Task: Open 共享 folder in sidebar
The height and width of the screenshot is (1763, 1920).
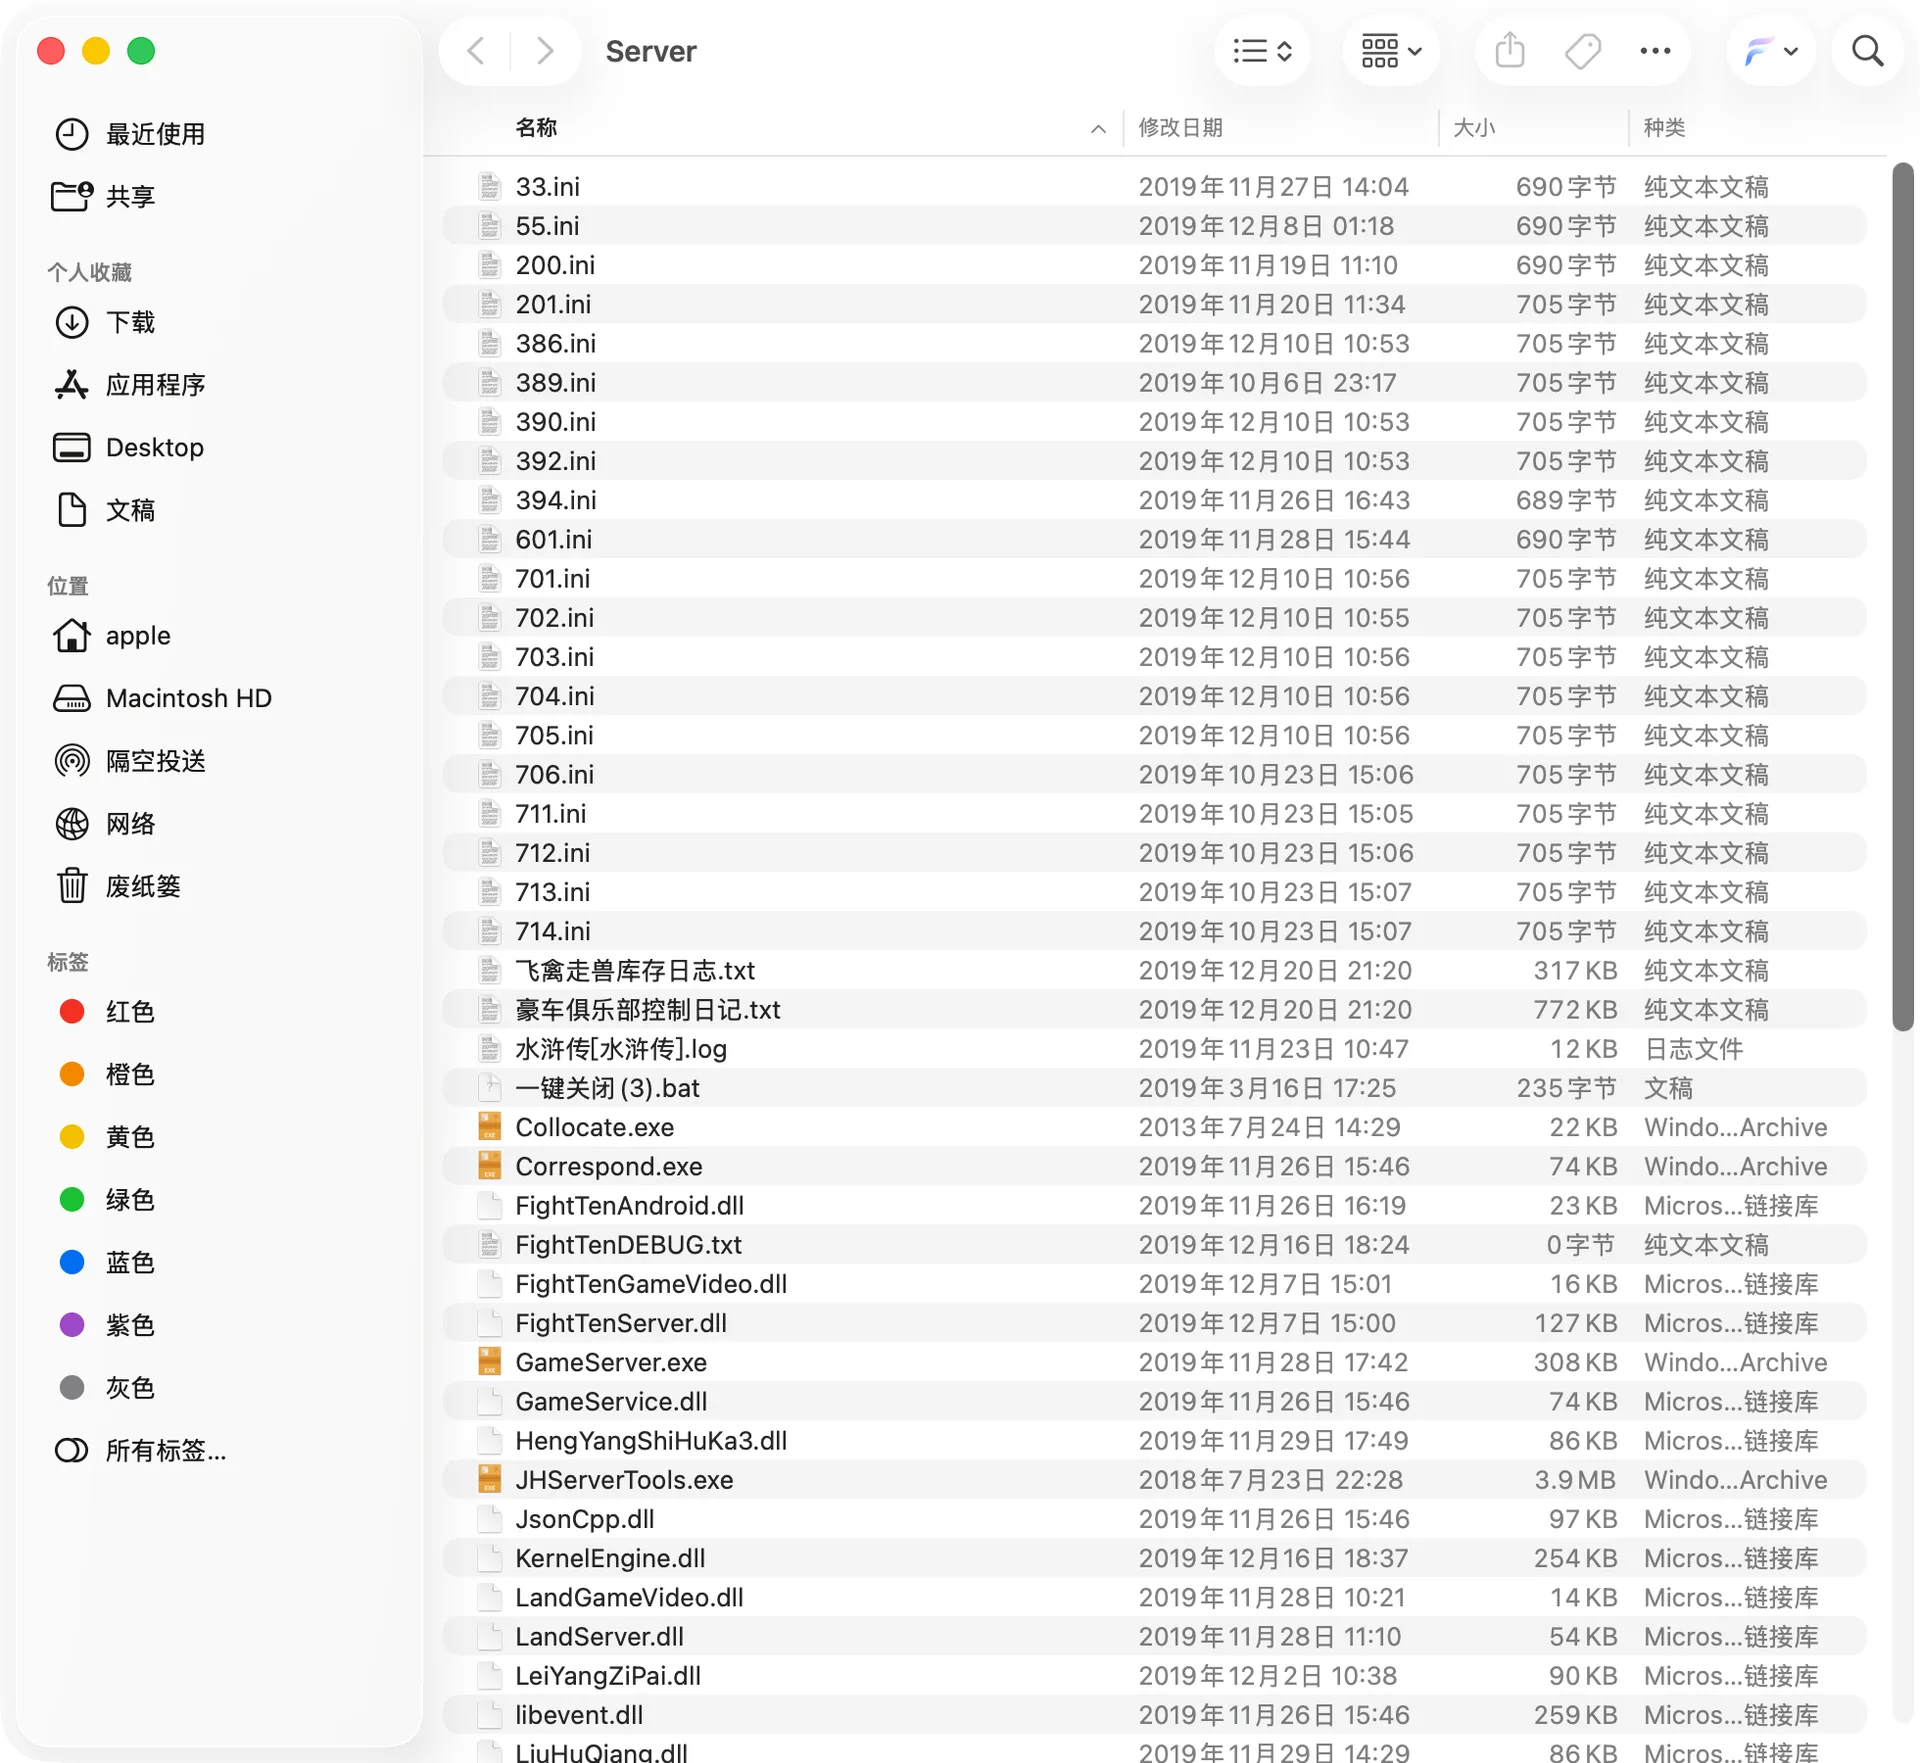Action: [x=104, y=196]
